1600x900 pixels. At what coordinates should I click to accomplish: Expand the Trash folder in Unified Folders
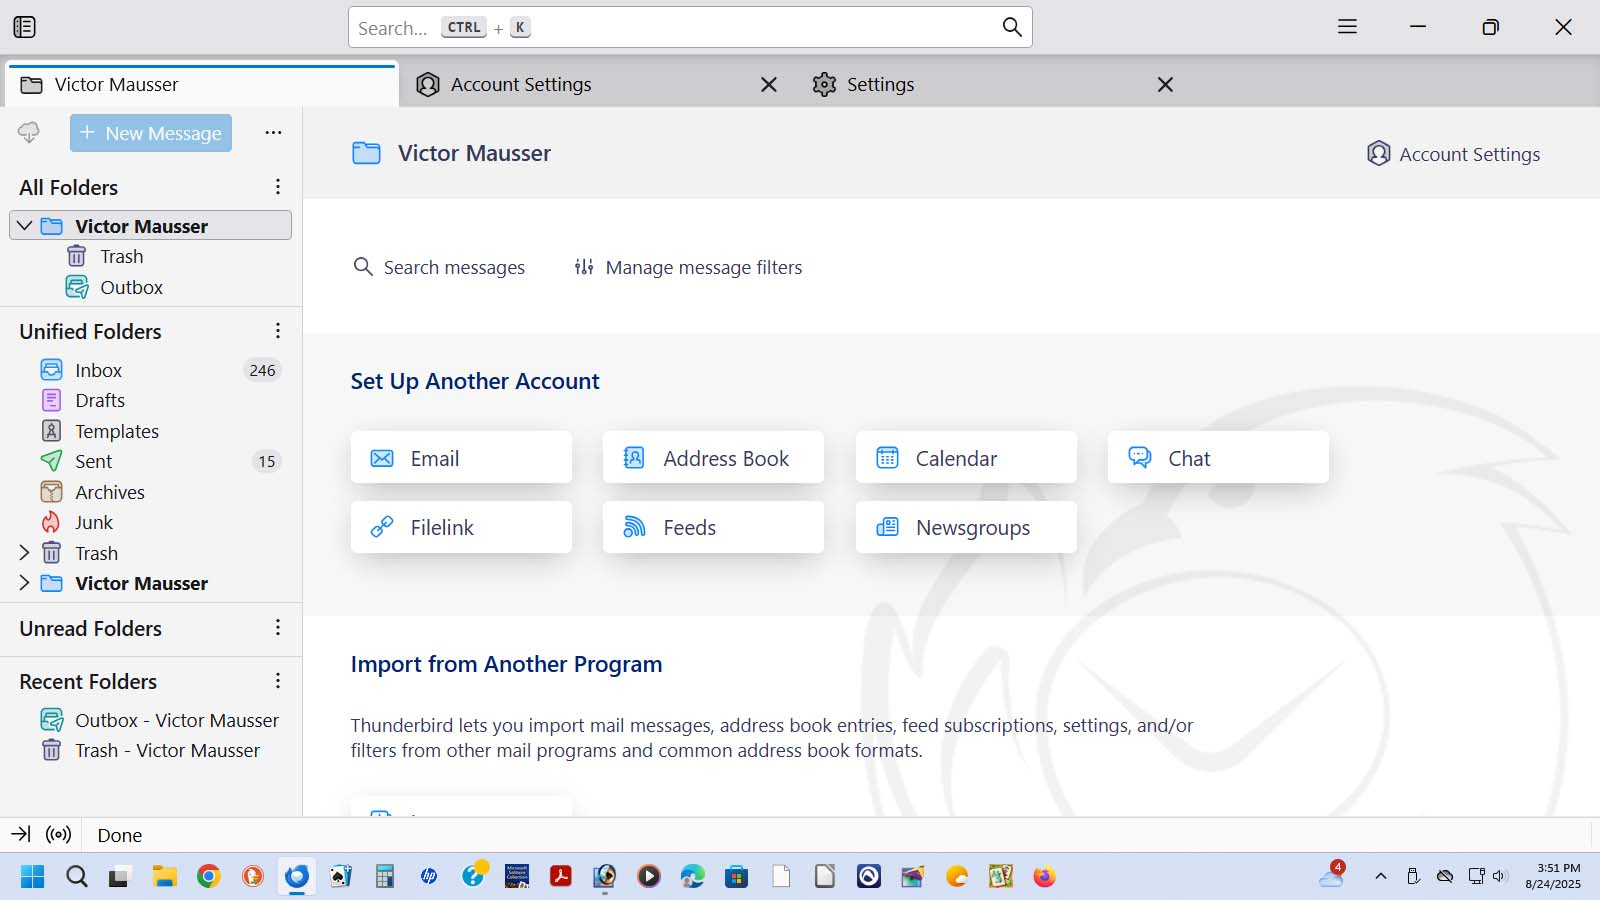(25, 553)
